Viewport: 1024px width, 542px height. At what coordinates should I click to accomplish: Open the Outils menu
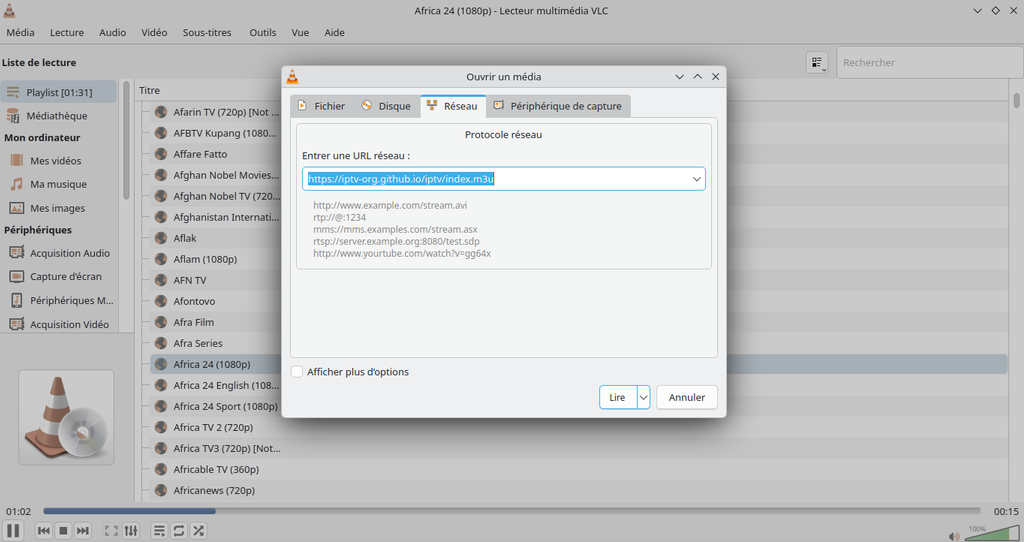click(263, 32)
